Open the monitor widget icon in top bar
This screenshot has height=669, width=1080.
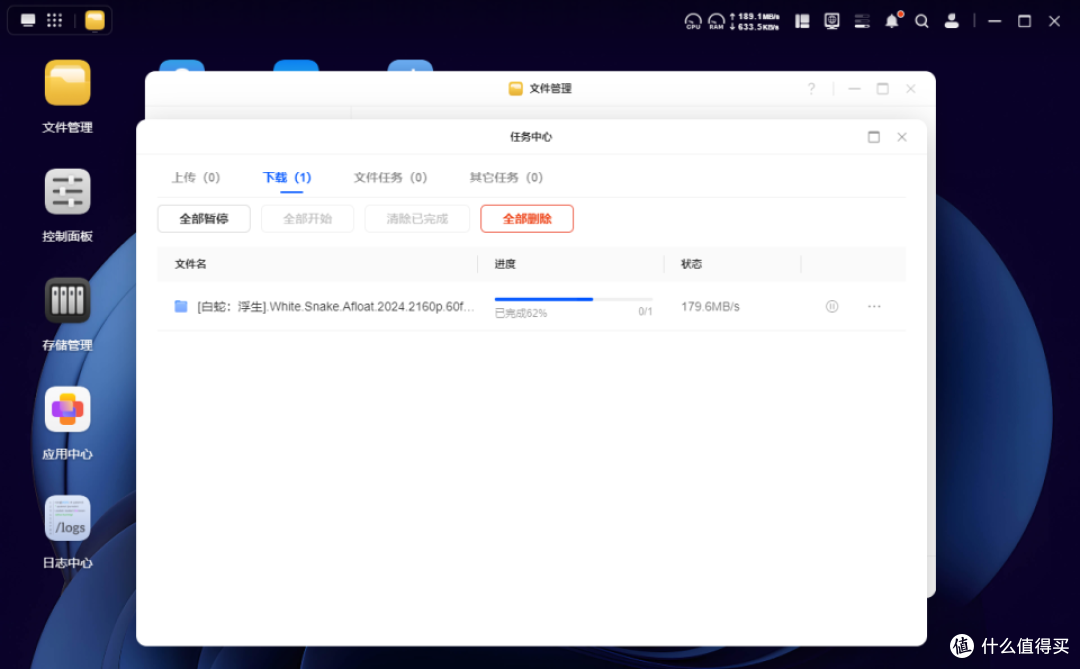pyautogui.click(x=832, y=21)
